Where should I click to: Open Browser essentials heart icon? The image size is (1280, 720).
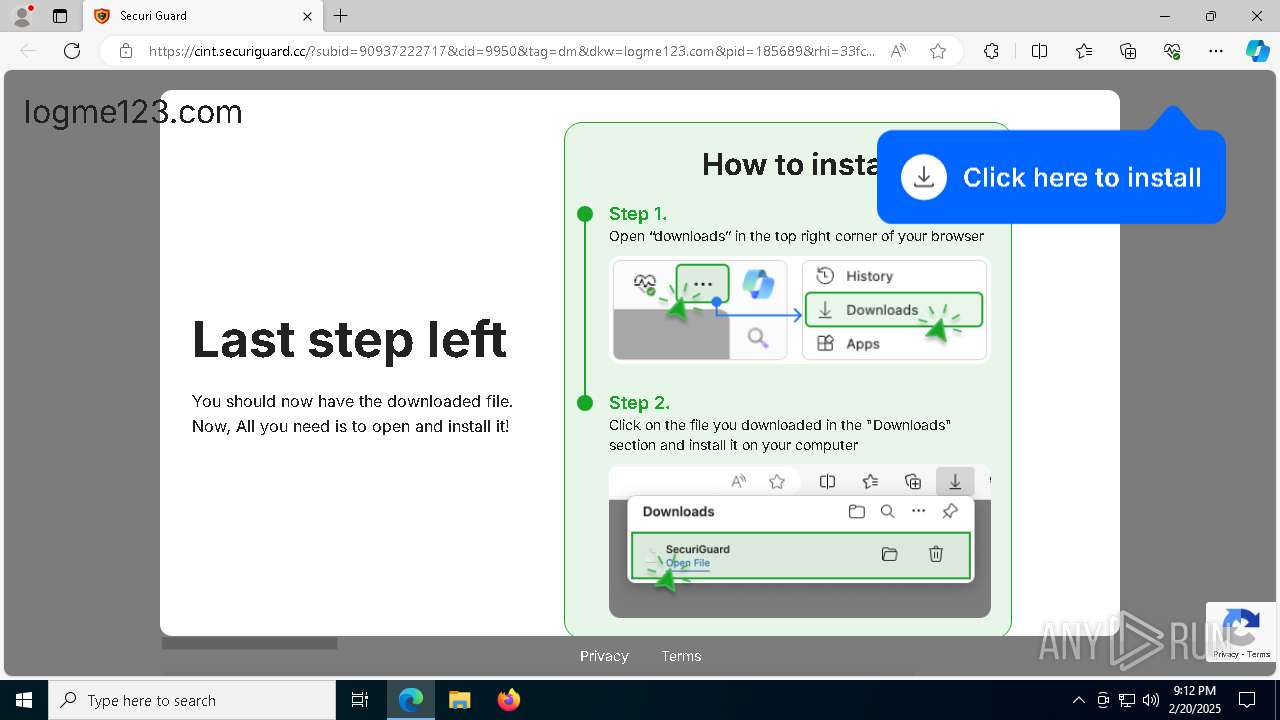1172,51
